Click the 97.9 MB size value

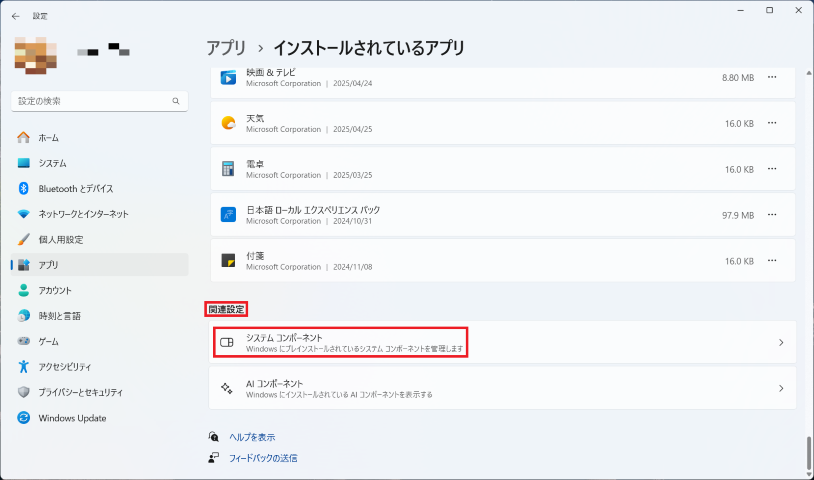pos(738,215)
